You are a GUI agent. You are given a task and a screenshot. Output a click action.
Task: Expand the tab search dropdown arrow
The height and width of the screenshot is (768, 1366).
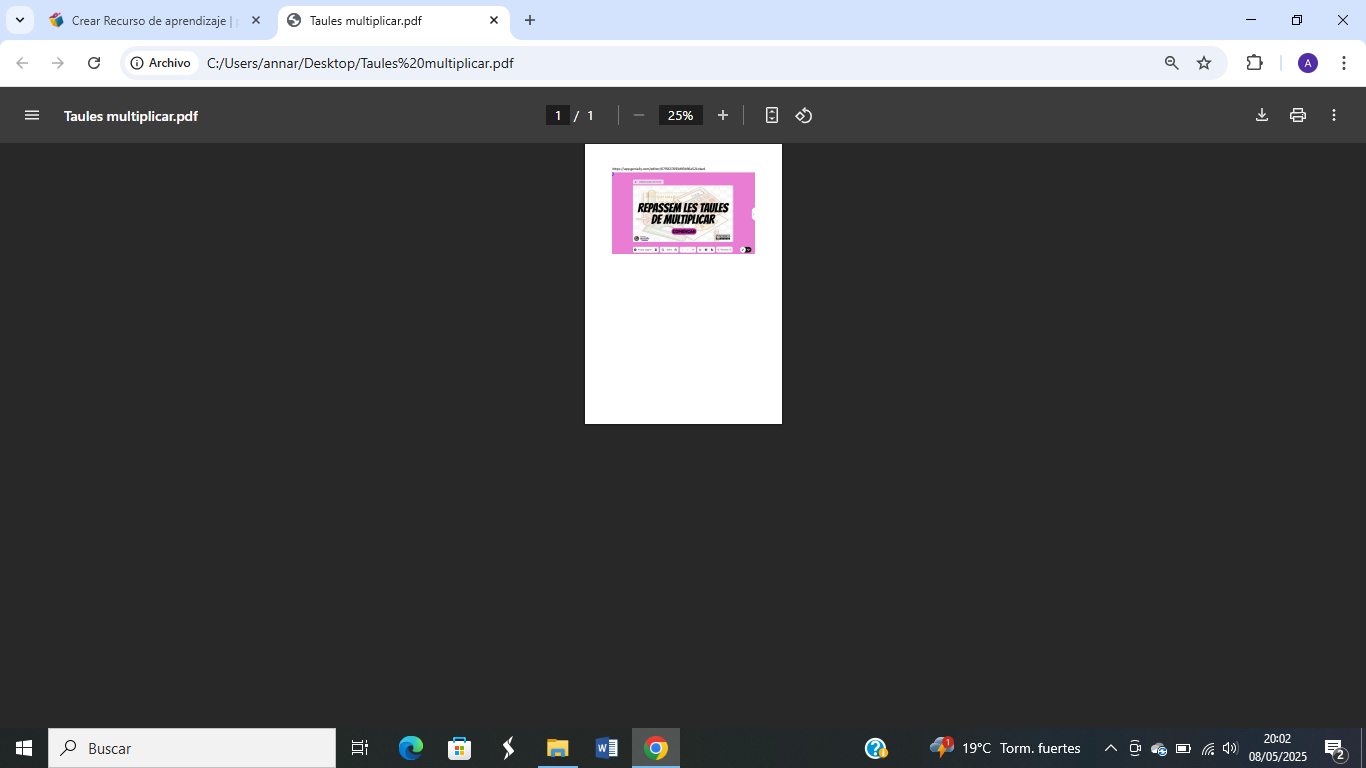pyautogui.click(x=19, y=20)
